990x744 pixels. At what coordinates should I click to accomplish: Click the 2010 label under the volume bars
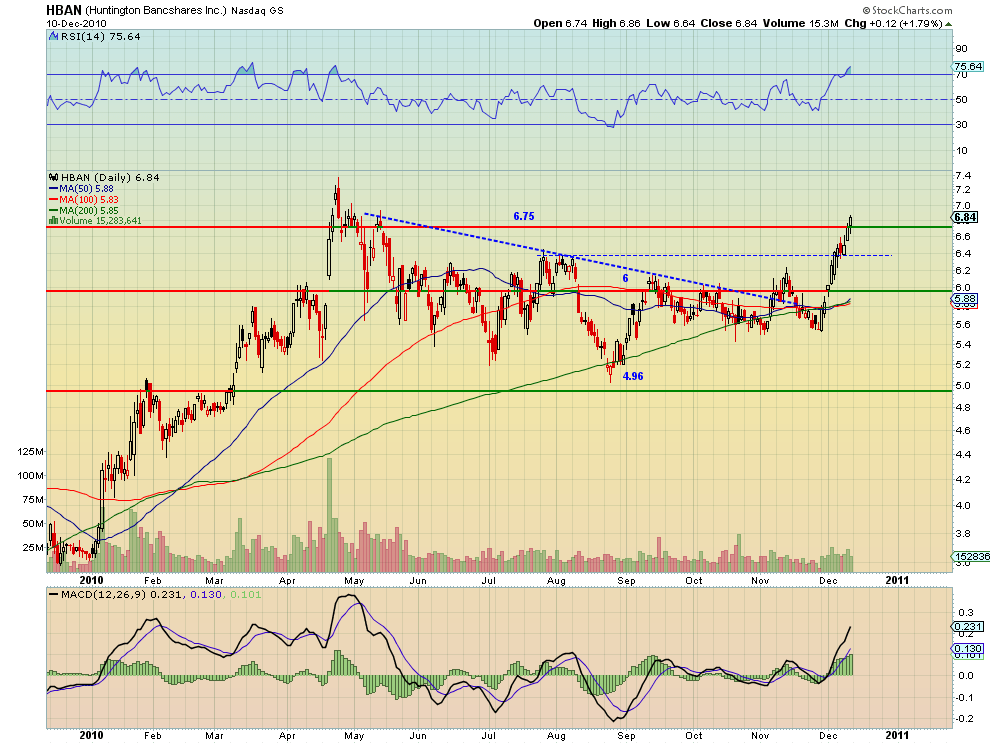pos(91,580)
